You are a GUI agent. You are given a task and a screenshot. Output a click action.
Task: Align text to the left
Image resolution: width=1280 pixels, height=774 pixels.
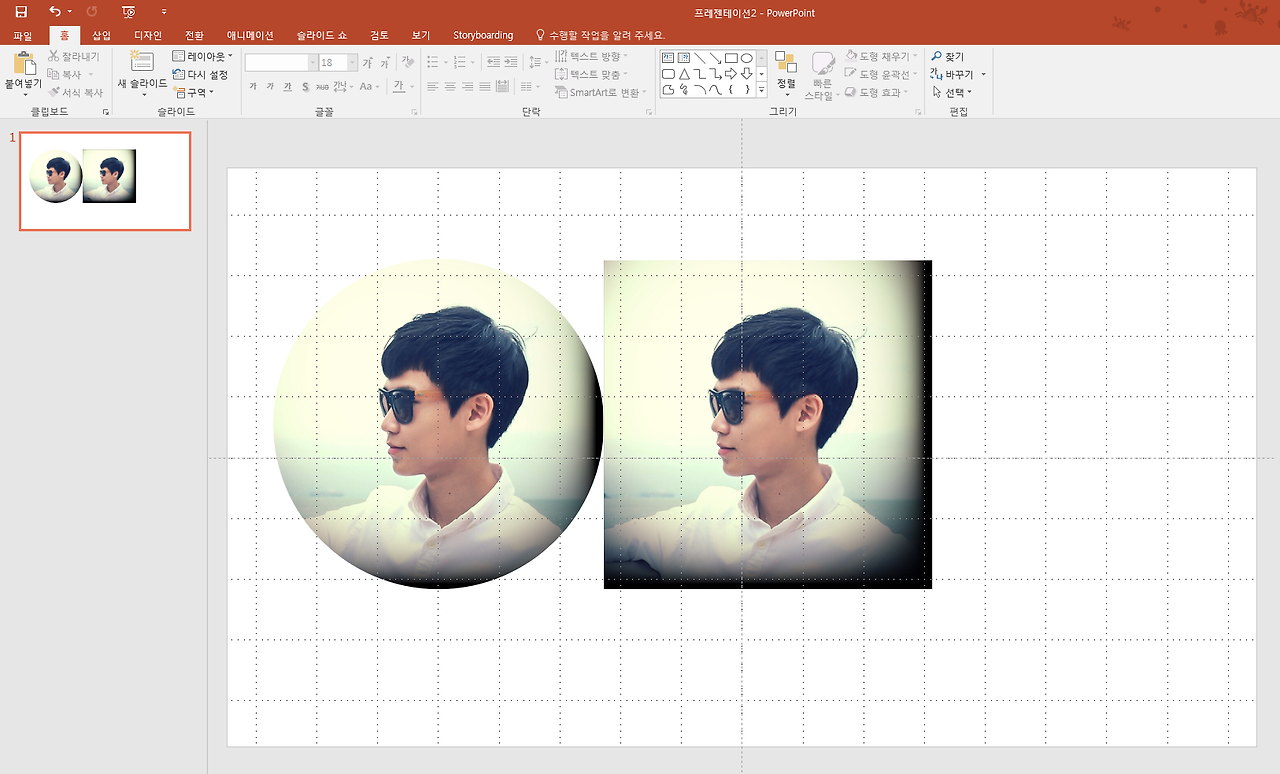[x=433, y=87]
